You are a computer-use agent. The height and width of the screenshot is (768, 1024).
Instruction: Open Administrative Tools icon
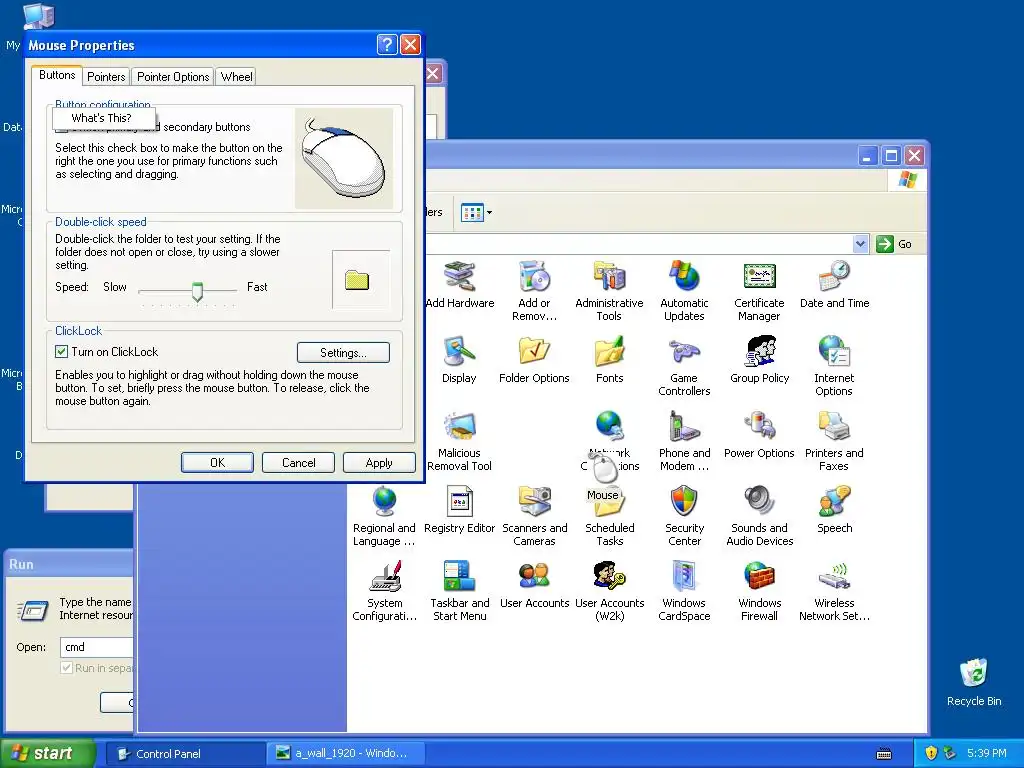[609, 291]
